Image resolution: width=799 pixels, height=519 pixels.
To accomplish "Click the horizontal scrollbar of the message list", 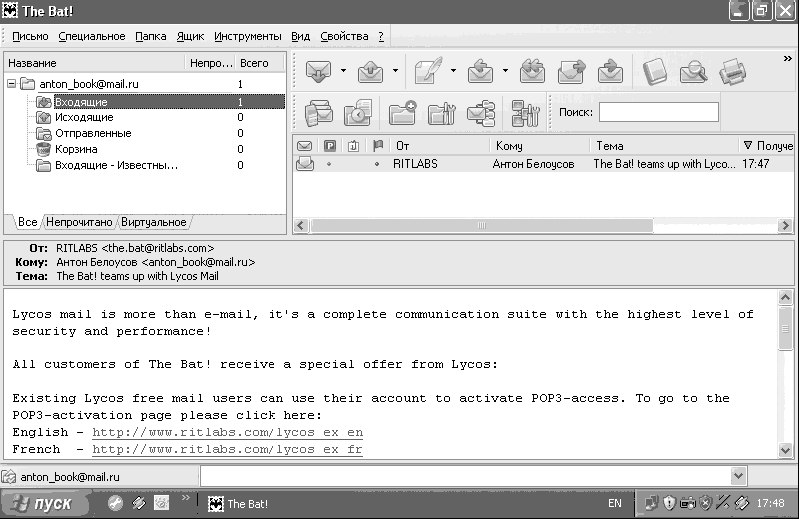I will [x=543, y=225].
